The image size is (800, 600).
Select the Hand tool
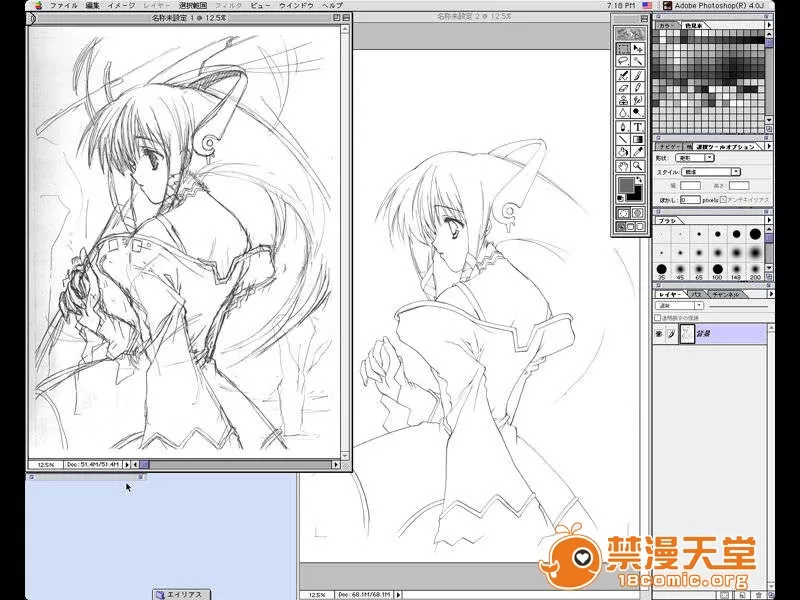point(623,165)
